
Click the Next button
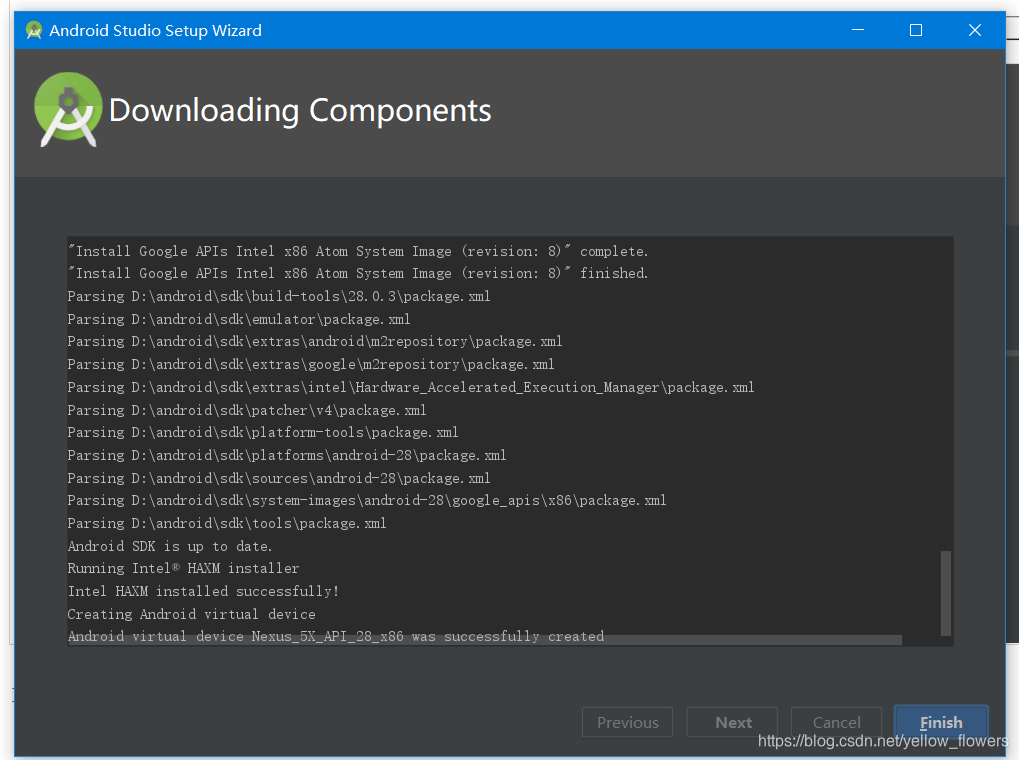point(732,722)
